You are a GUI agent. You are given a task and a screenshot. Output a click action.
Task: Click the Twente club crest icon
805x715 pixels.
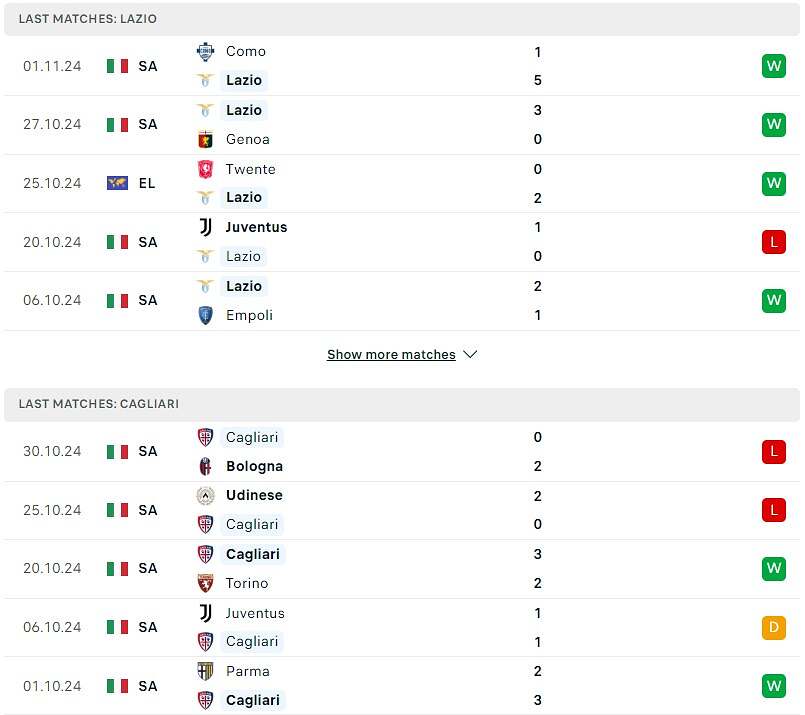205,169
